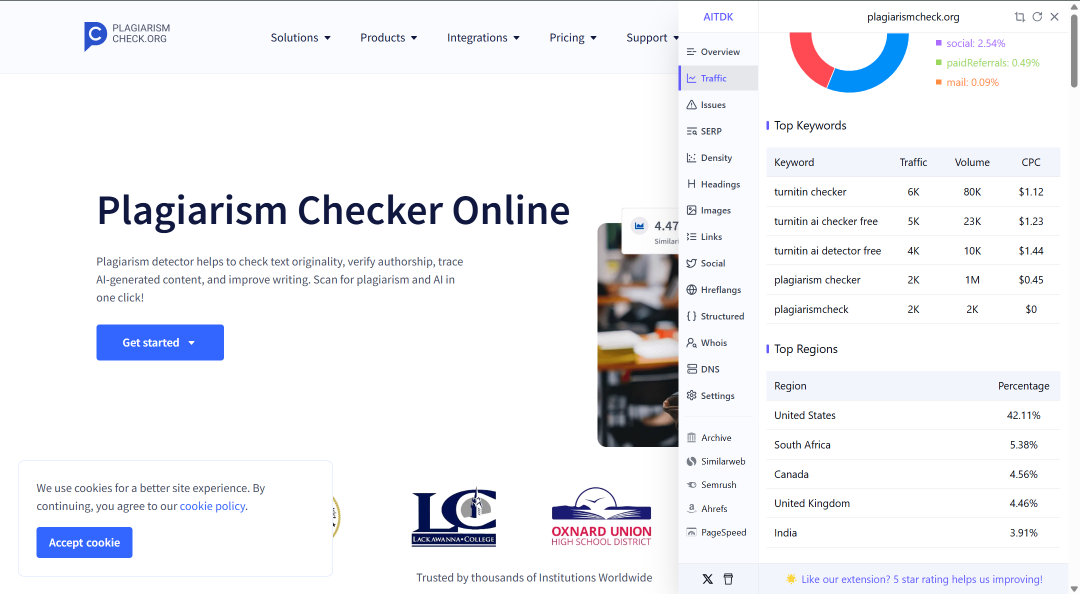1080x594 pixels.
Task: Open the Overview panel icon
Action: (691, 52)
